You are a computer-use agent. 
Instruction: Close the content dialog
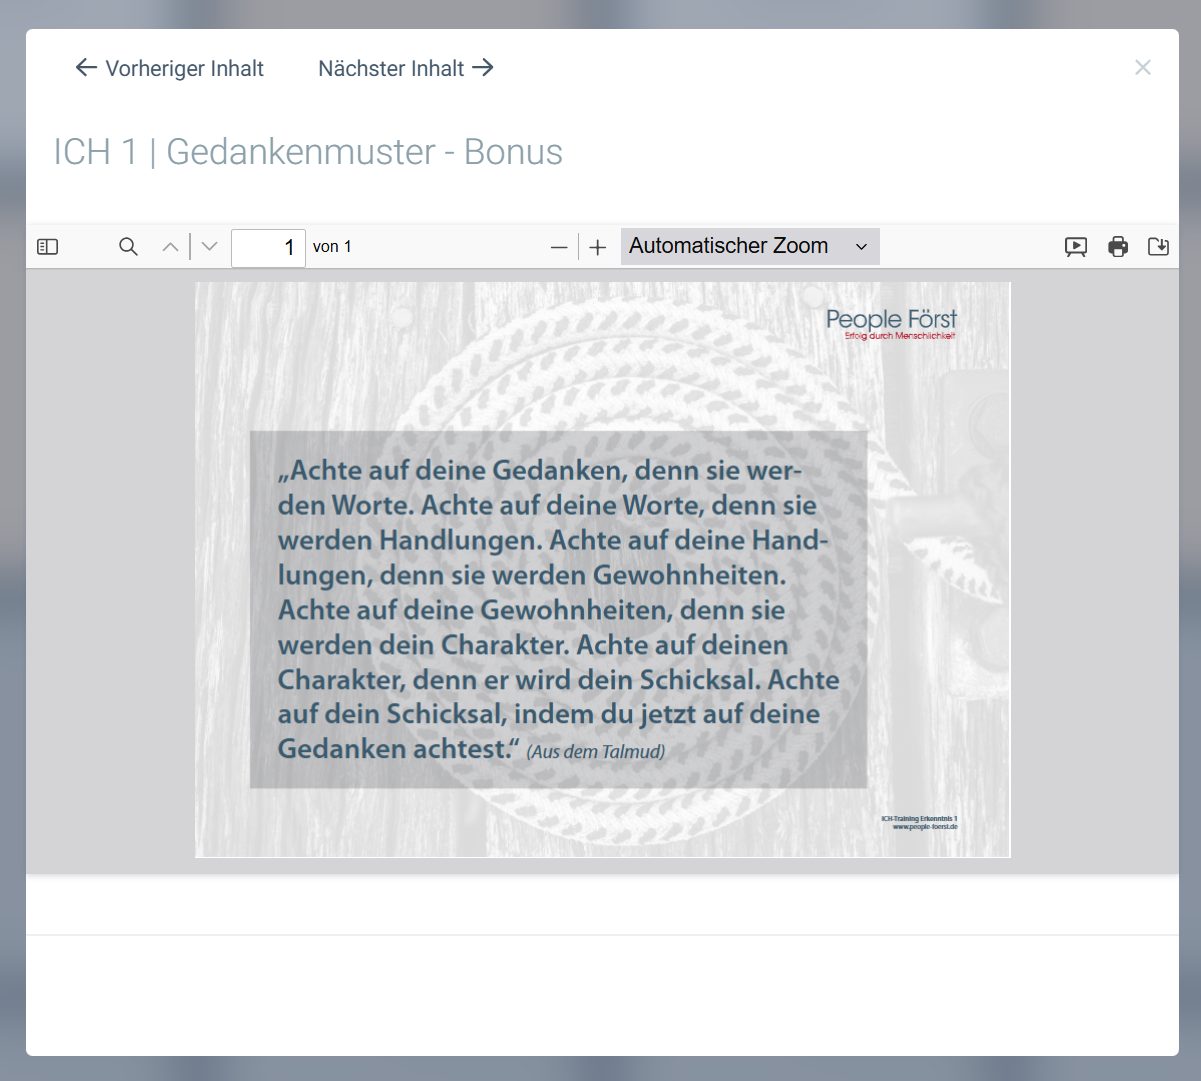(1142, 68)
